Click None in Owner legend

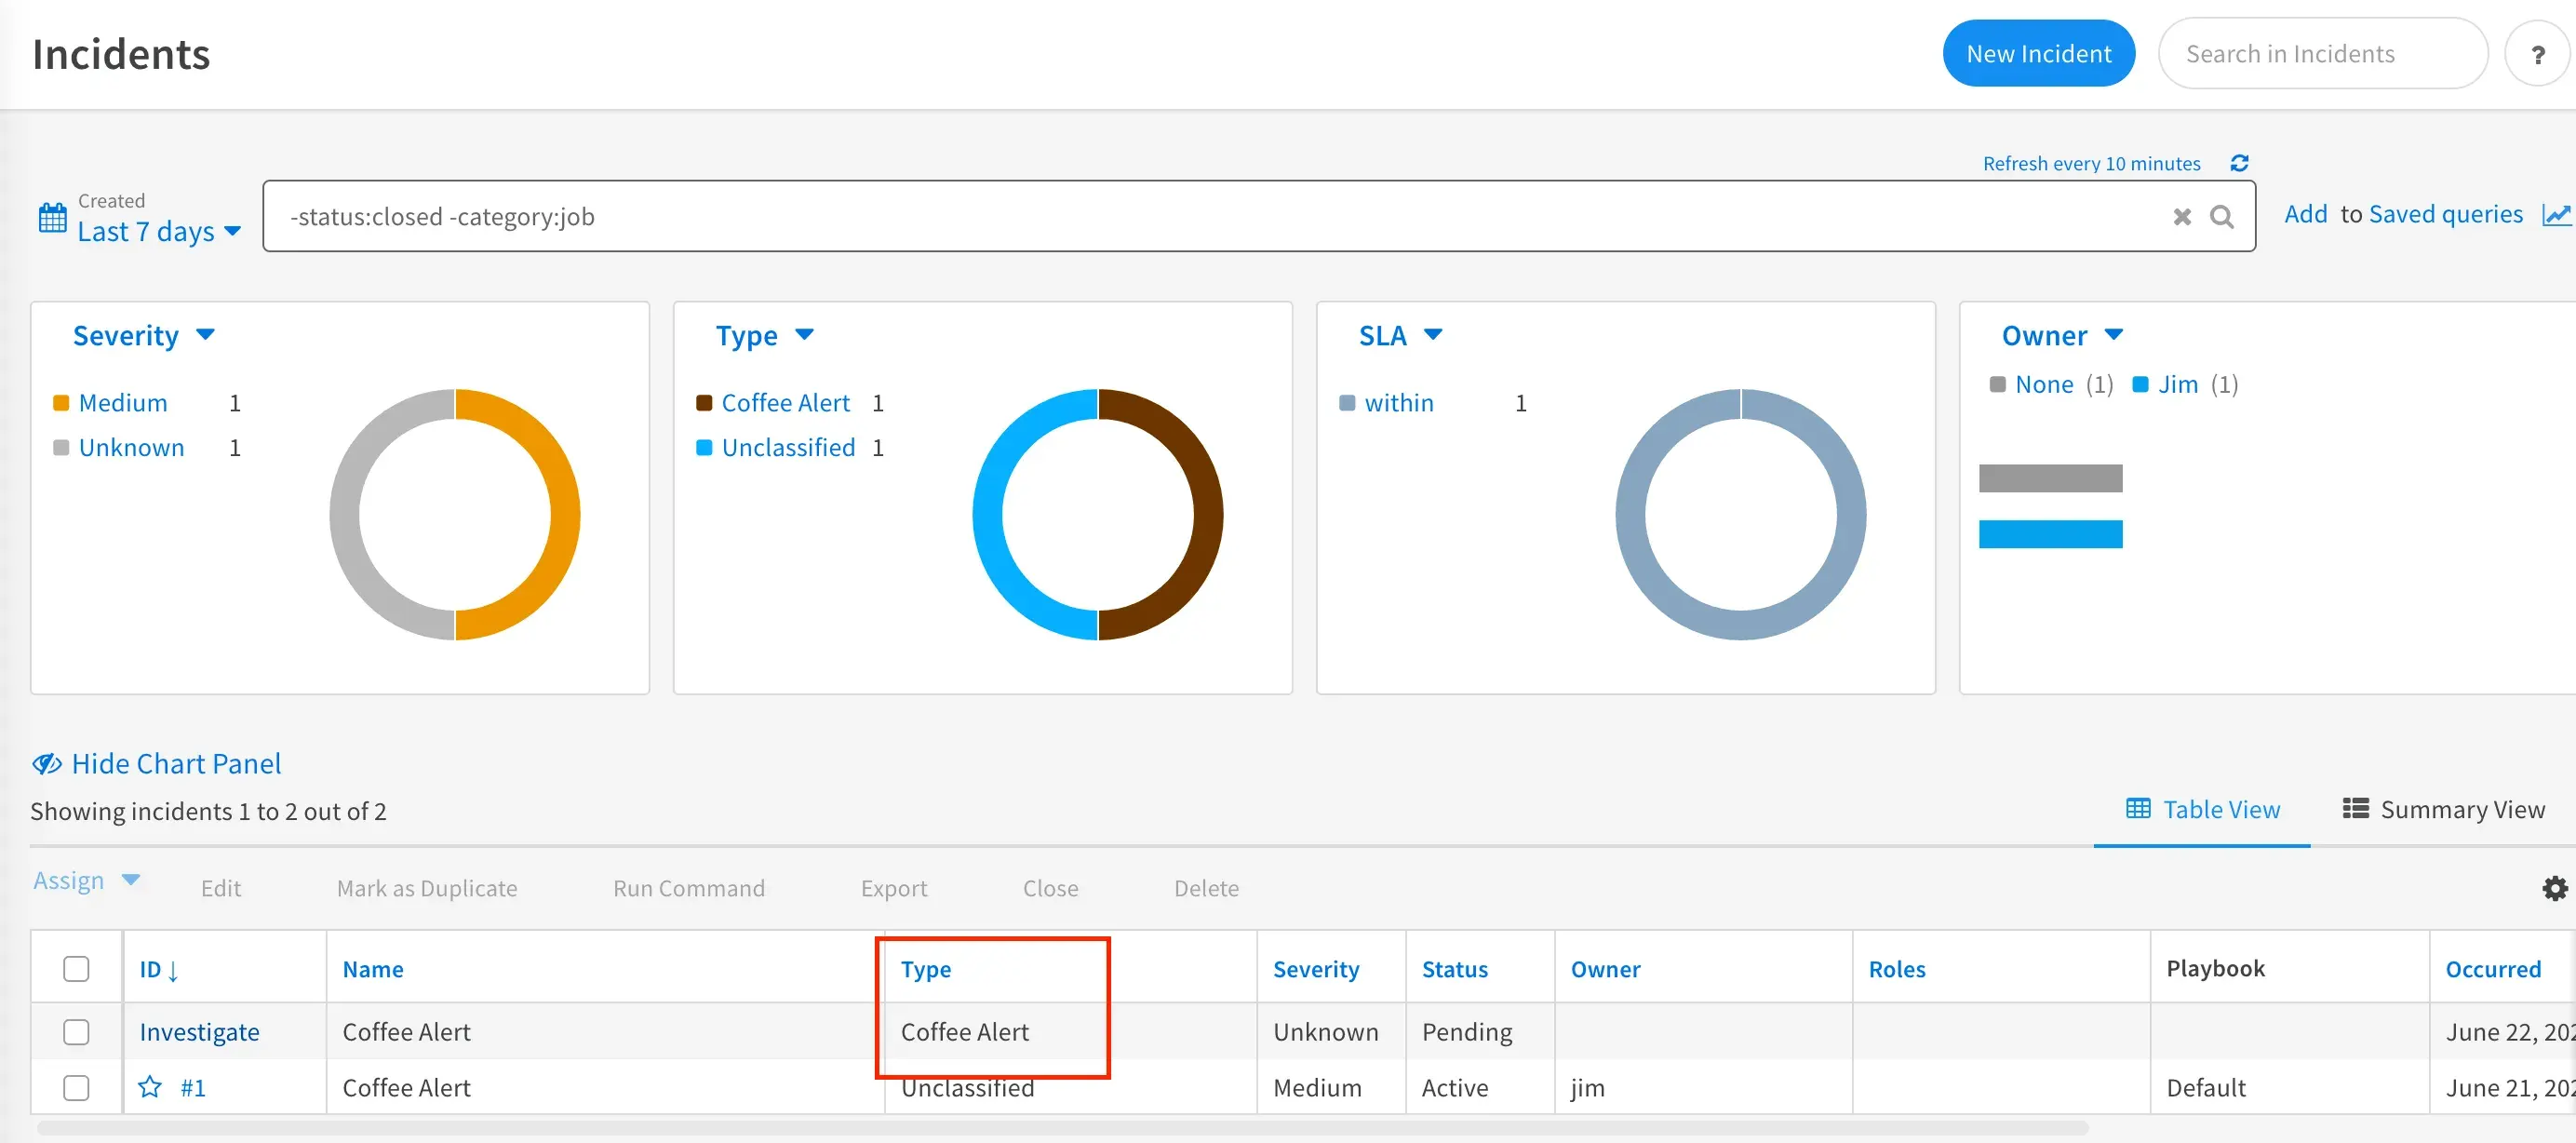[2044, 385]
